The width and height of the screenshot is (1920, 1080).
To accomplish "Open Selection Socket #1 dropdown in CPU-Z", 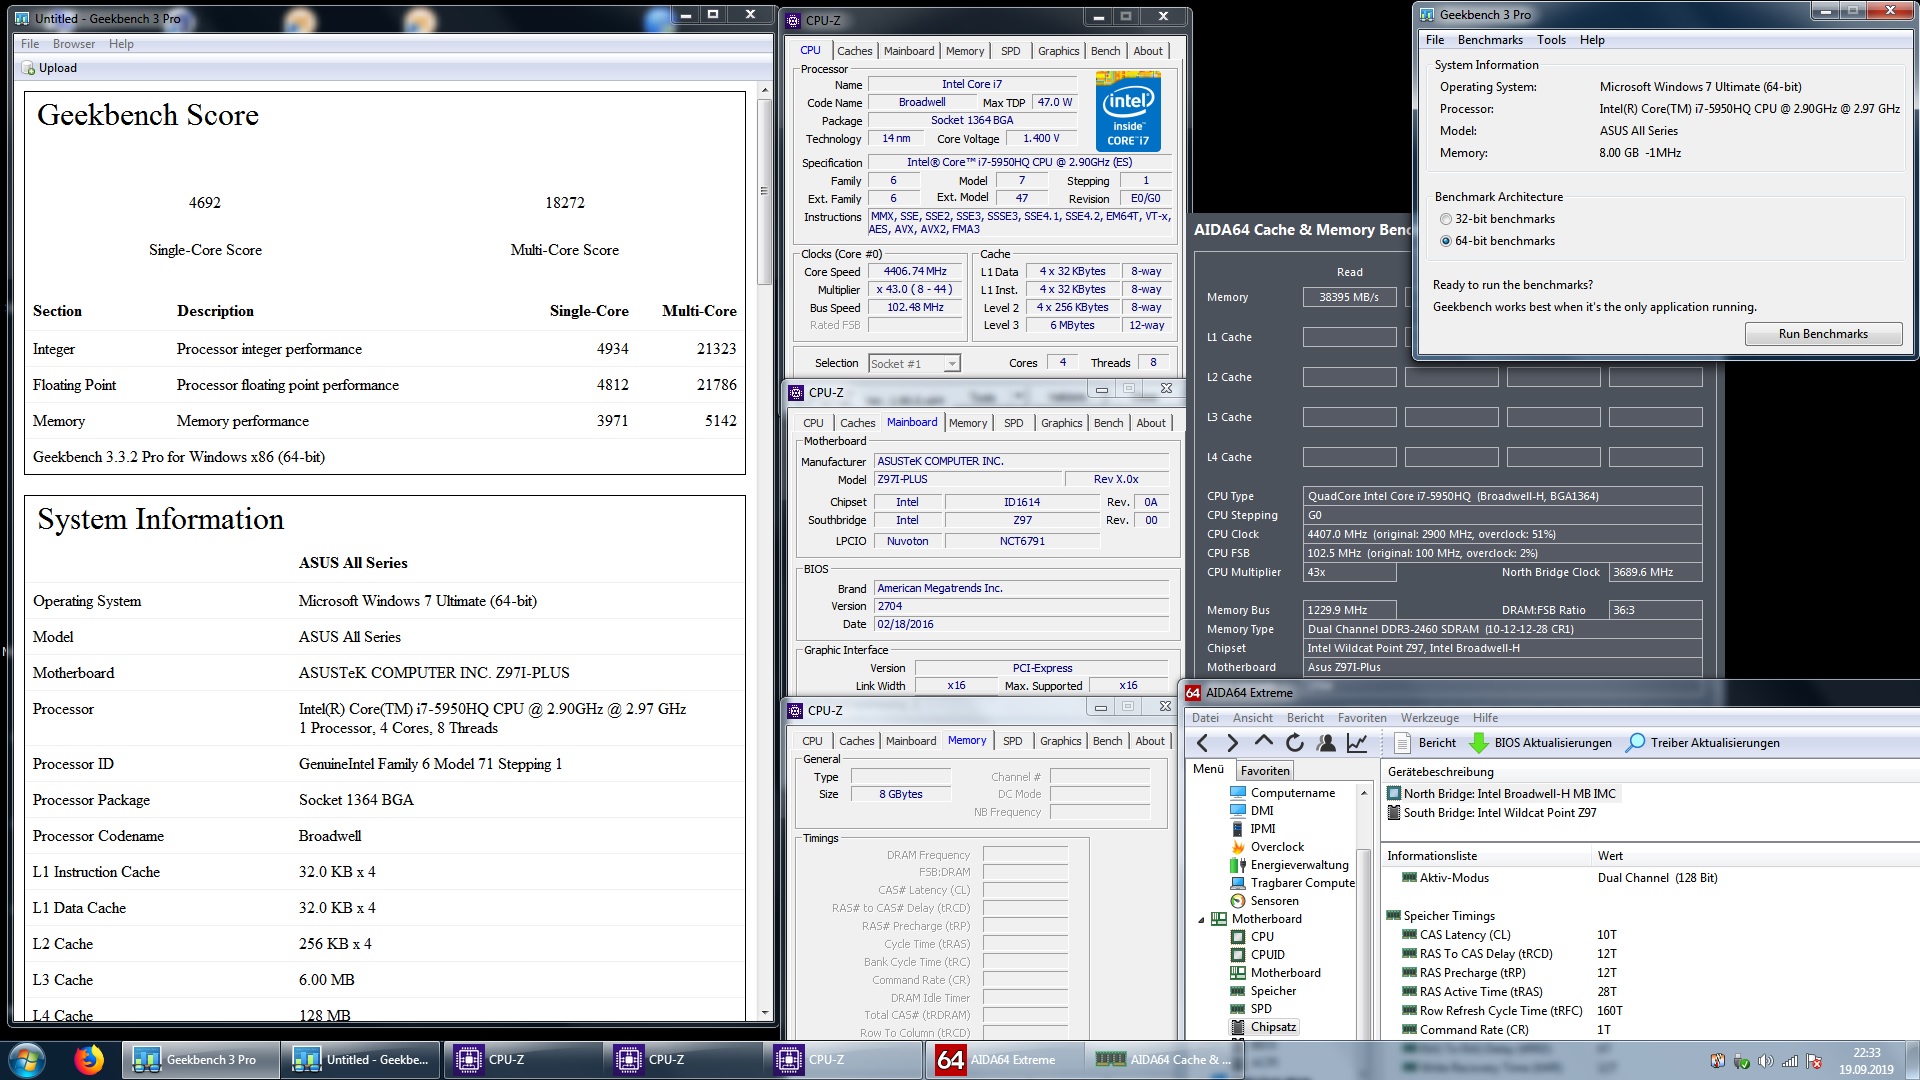I will point(914,363).
